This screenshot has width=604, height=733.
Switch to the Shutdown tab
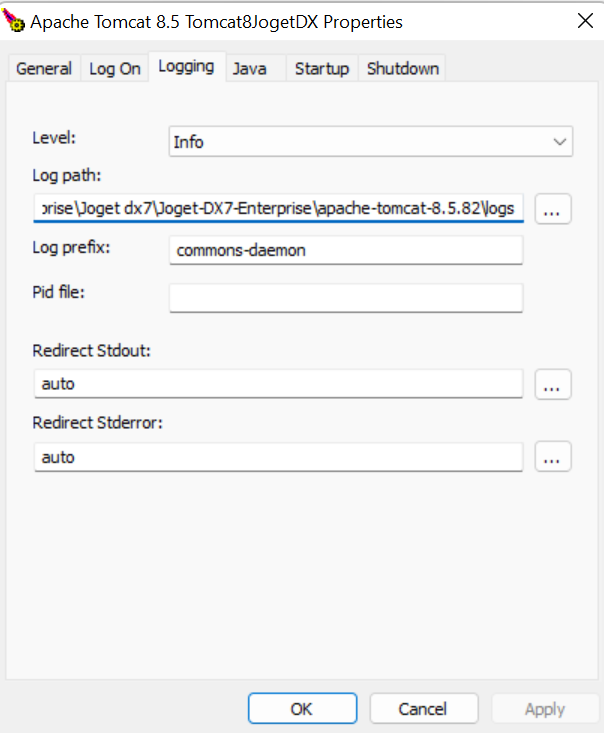(x=402, y=68)
